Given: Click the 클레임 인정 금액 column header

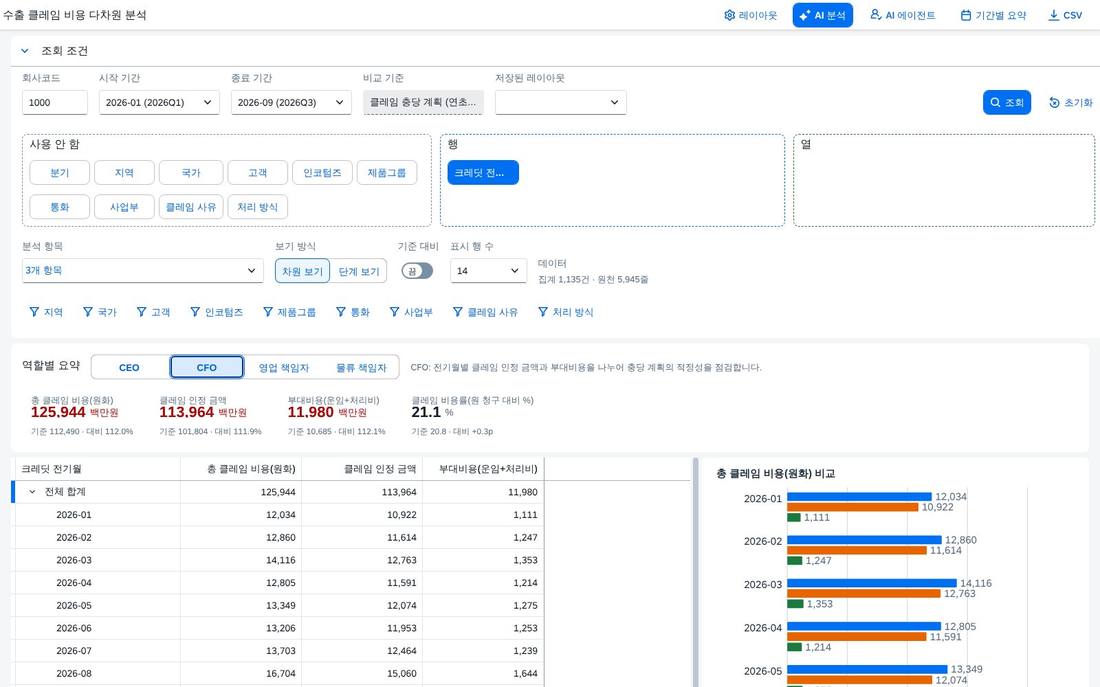Looking at the screenshot, I should coord(362,469).
